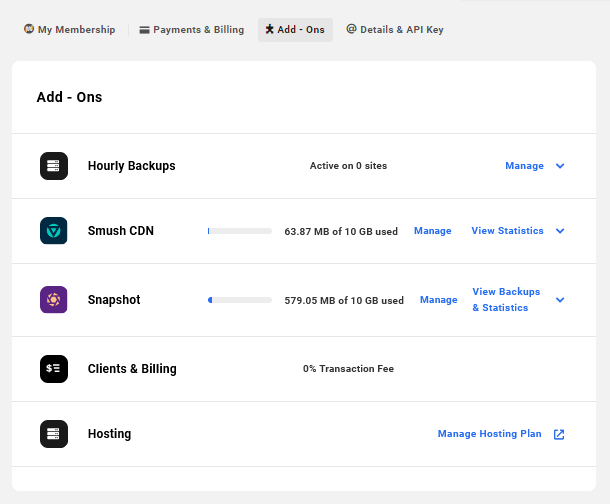
Task: Click the Hourly Backups icon
Action: 54,166
